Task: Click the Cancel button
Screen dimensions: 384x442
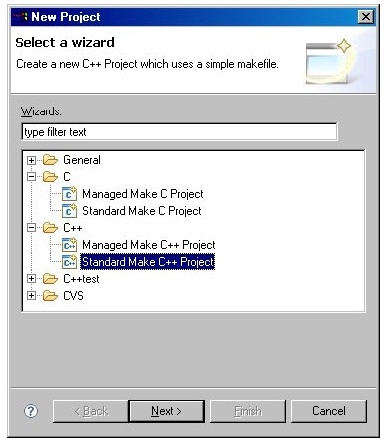Action: 329,411
